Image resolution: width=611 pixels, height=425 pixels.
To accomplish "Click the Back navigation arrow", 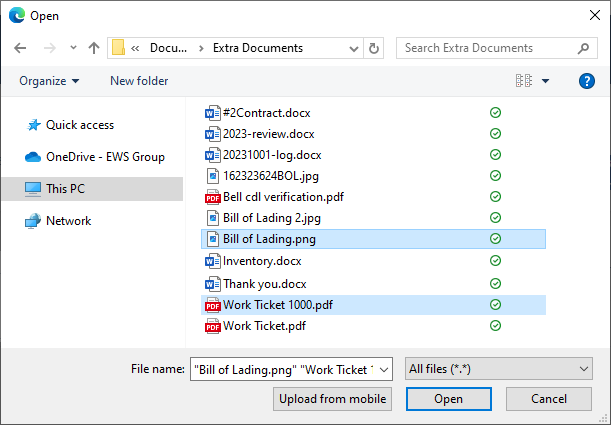I will pos(21,48).
